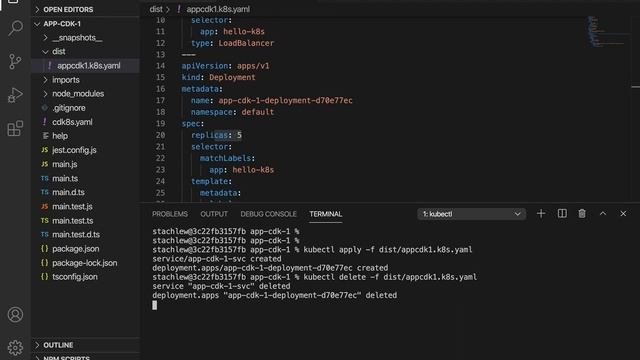Click 'service/app-cdk-1-svc created' terminal output
This screenshot has height=360, width=640.
217,259
